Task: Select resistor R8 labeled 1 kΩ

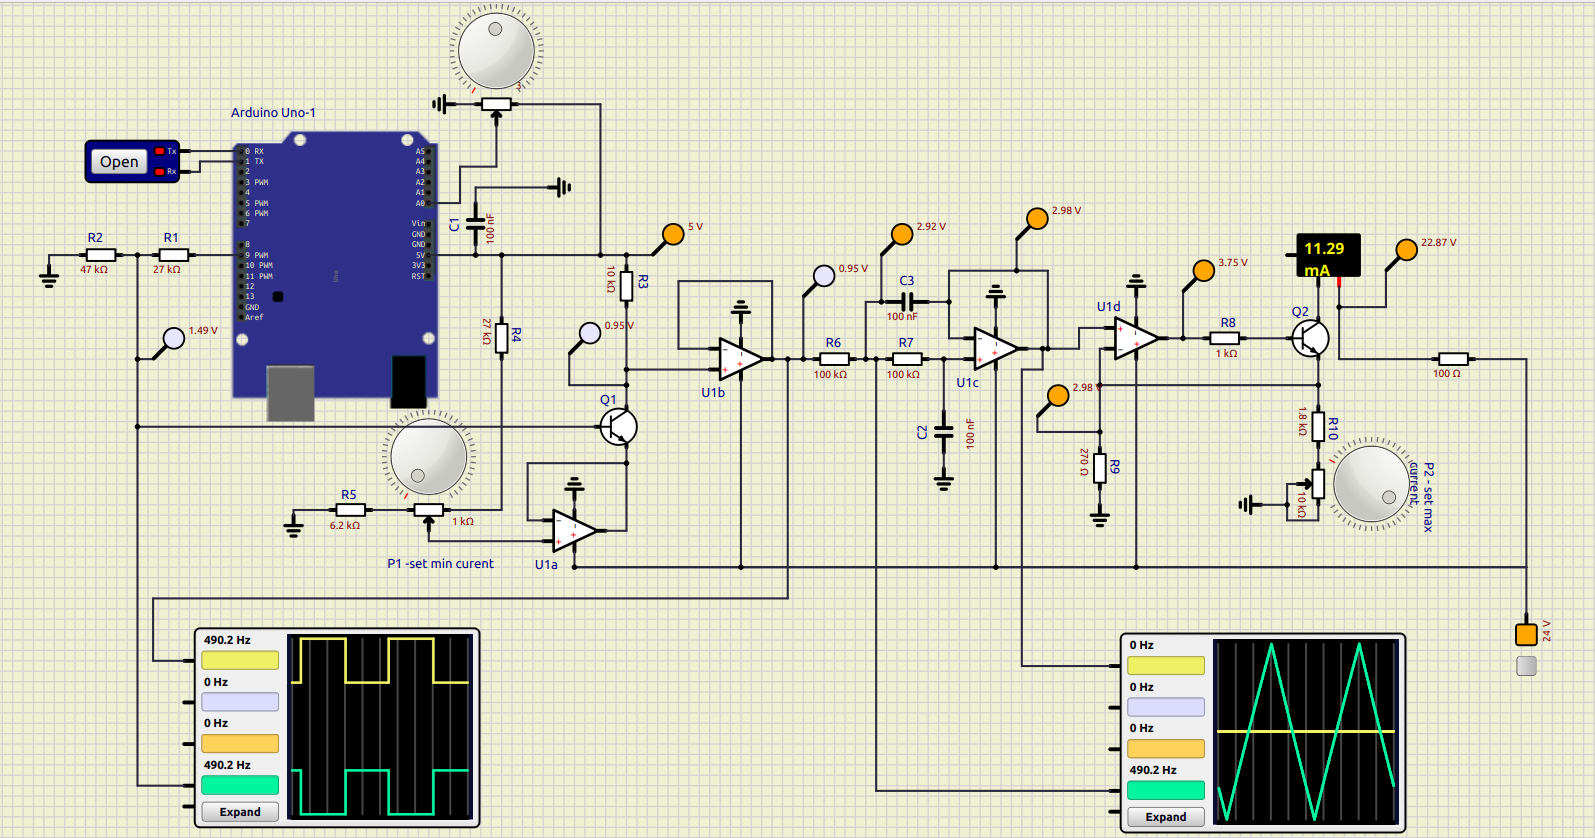Action: 1226,338
